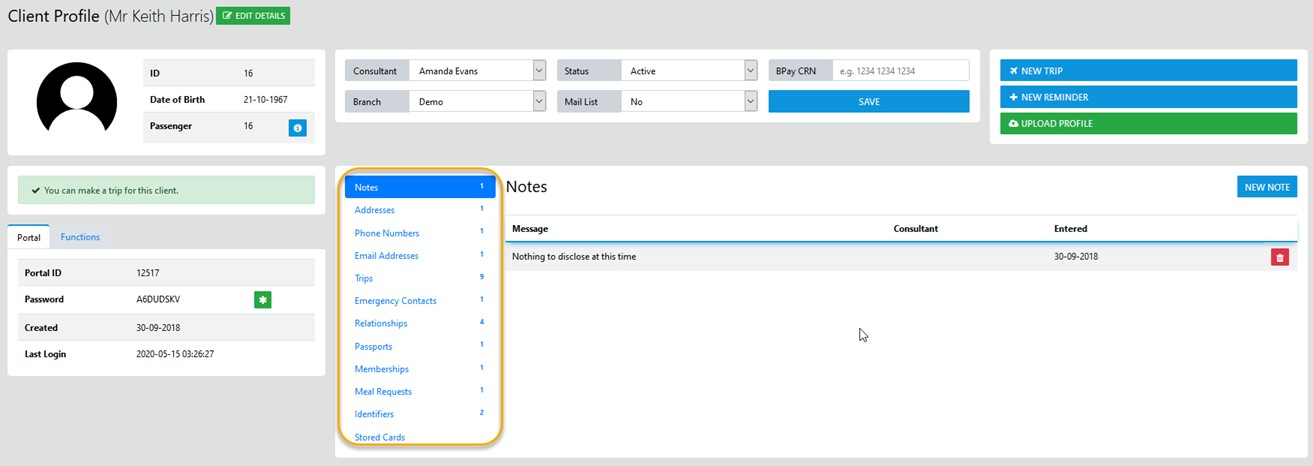Screen dimensions: 1313x466
Task: Click into the BPay CRN field
Action: (899, 71)
